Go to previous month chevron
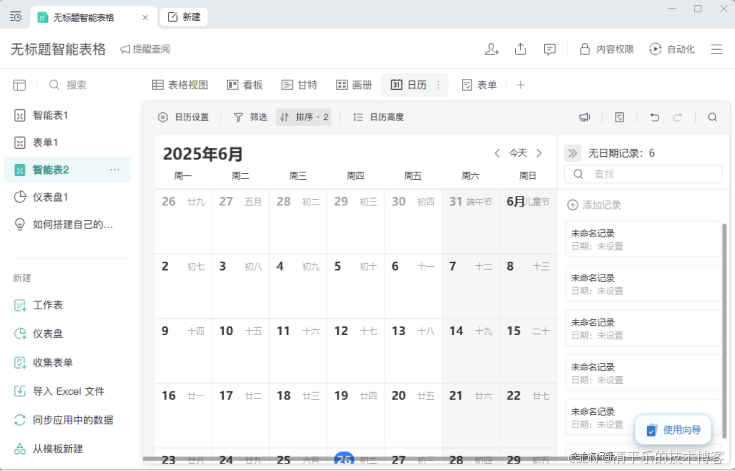The width and height of the screenshot is (735, 471). (497, 153)
